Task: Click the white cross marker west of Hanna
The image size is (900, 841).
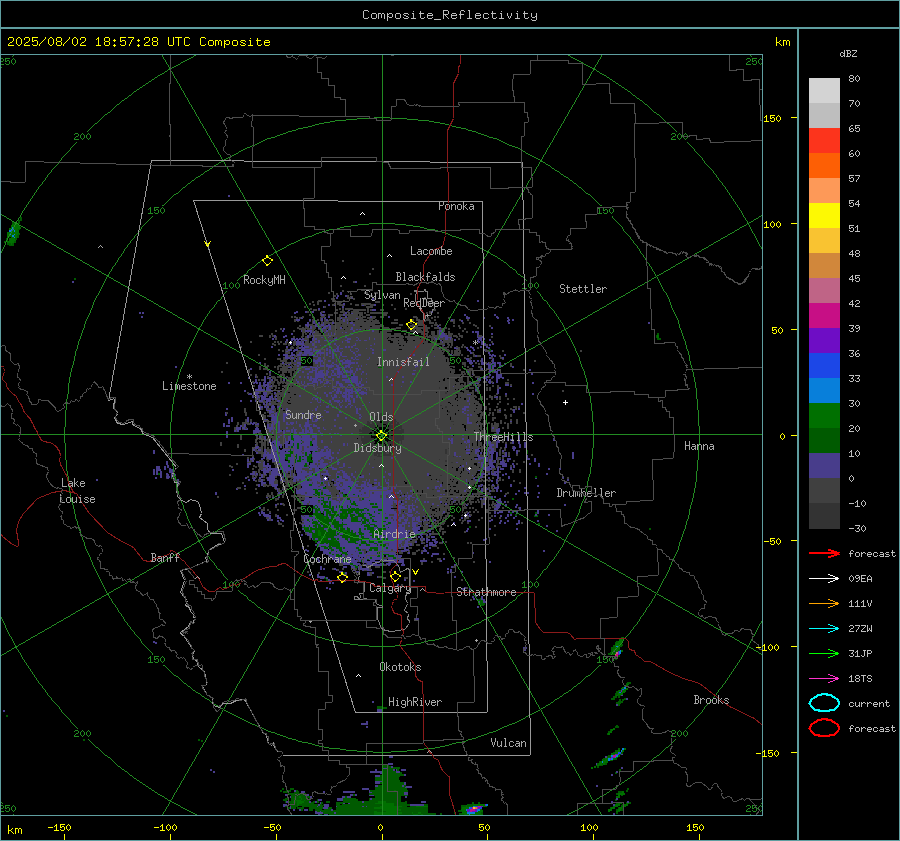Action: pos(565,402)
